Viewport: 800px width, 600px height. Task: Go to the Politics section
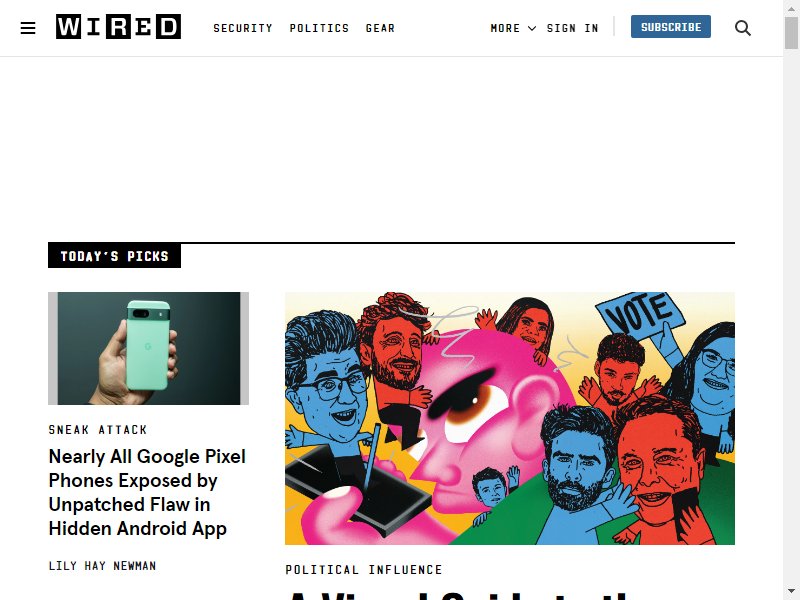coord(319,28)
